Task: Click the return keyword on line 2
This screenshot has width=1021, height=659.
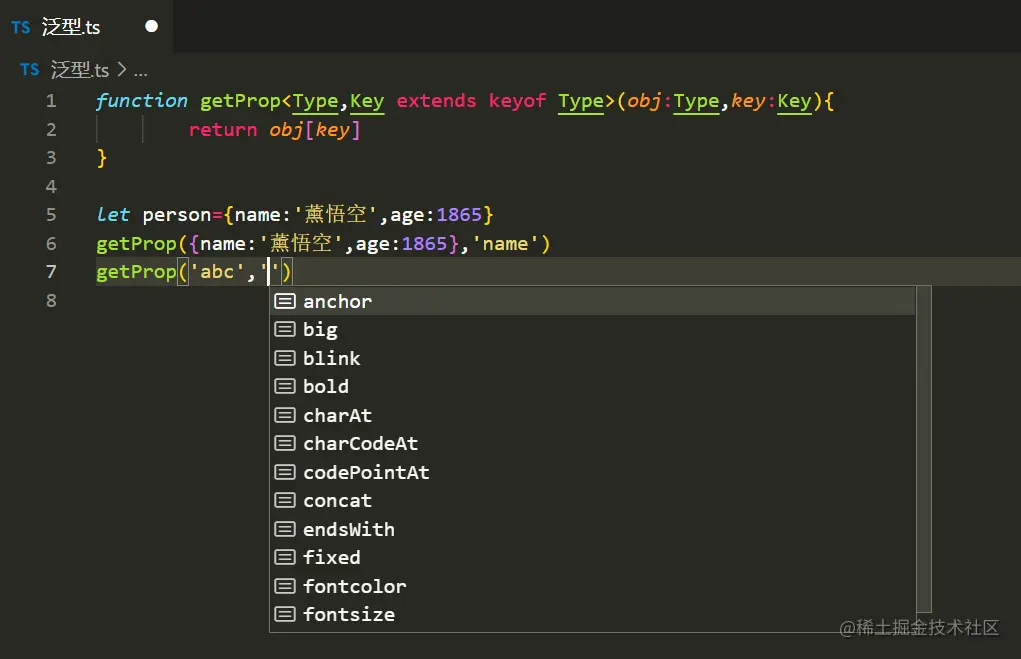Action: coord(223,130)
